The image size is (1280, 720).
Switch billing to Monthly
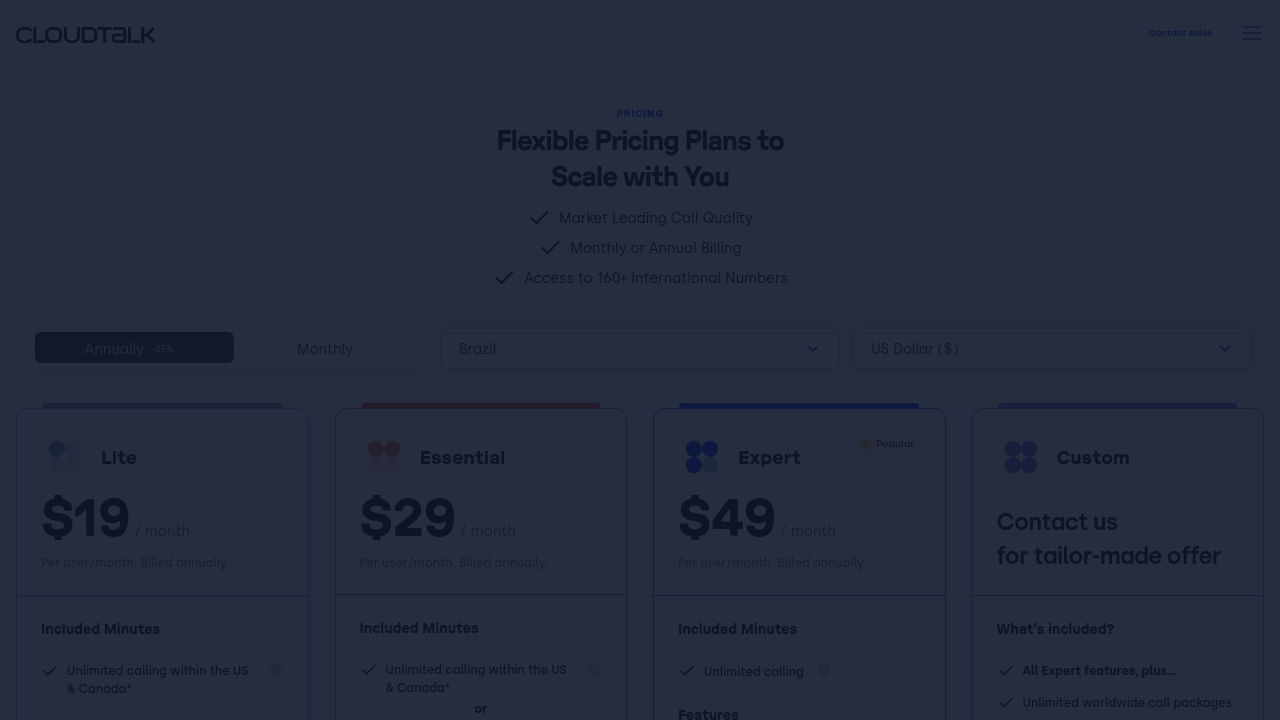325,349
